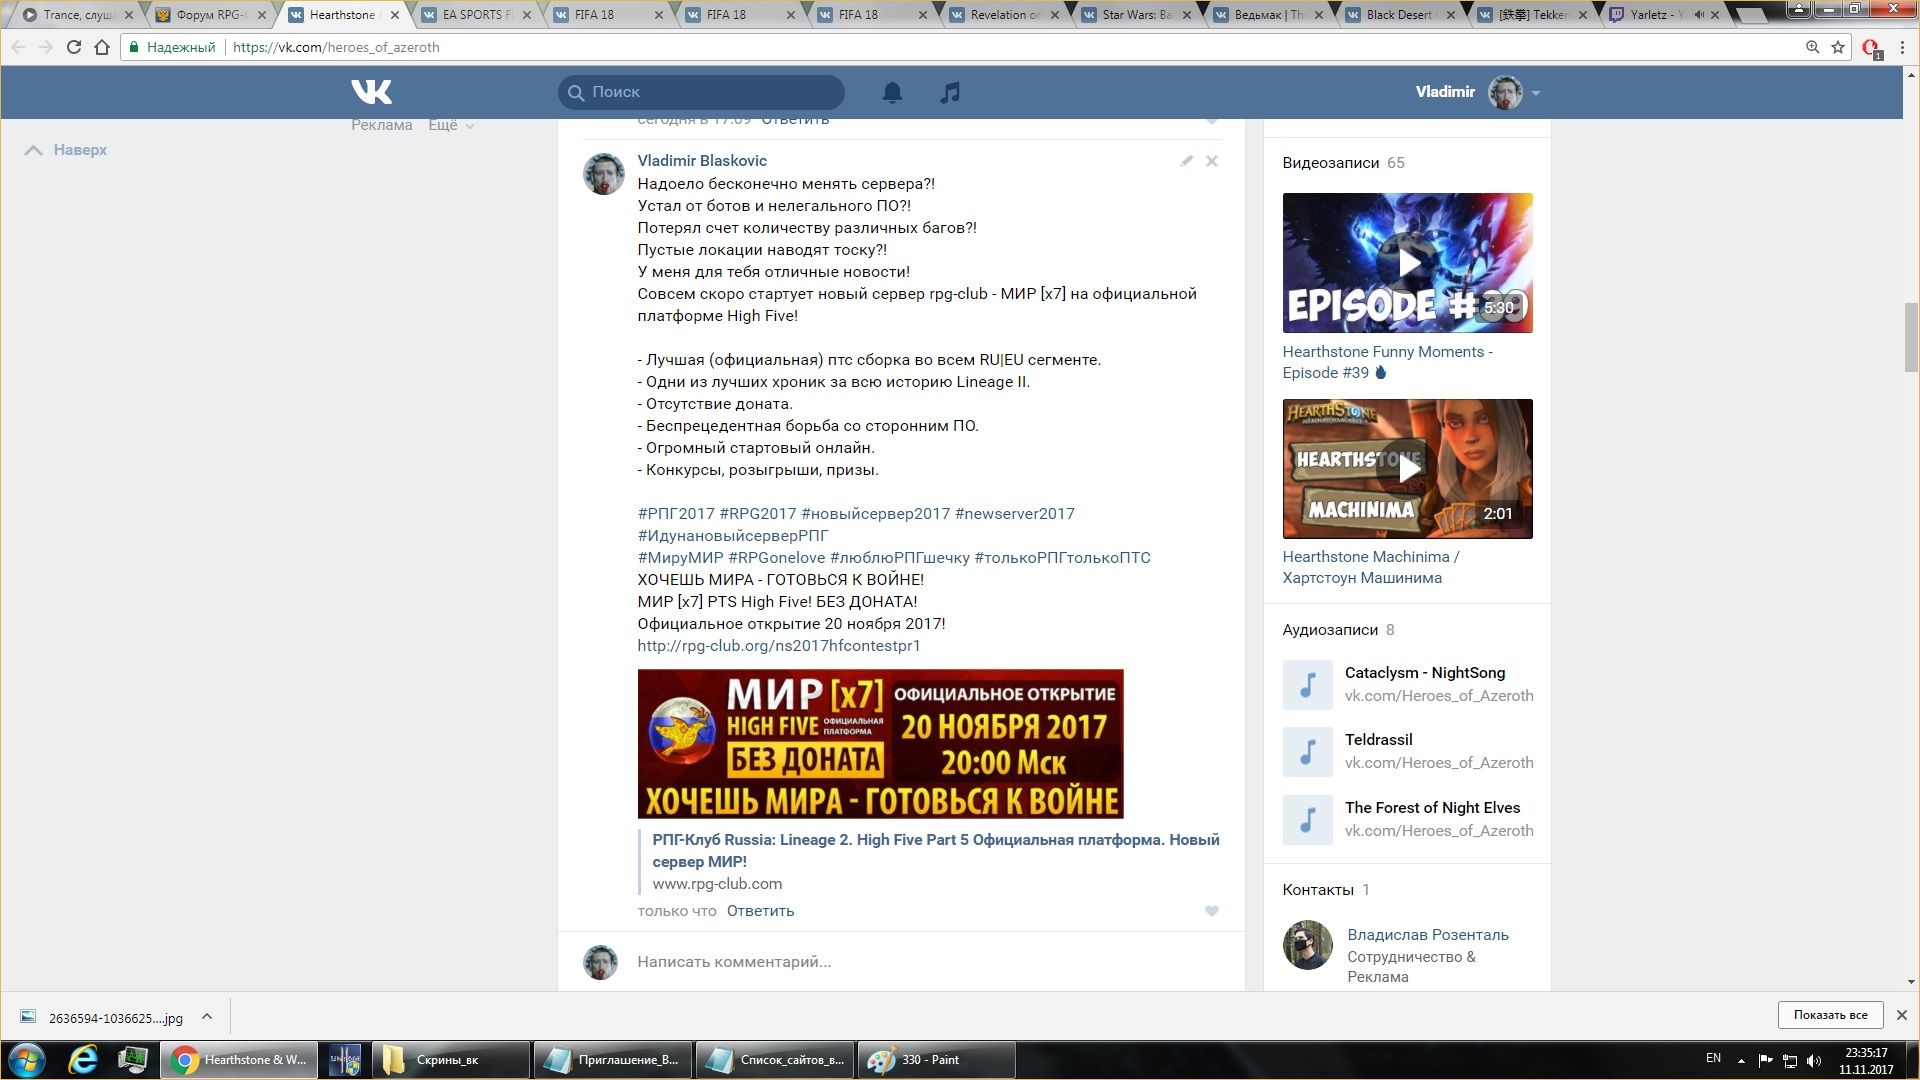Click Vladimir avatar in header
Viewport: 1920px width, 1080px height.
1505,92
